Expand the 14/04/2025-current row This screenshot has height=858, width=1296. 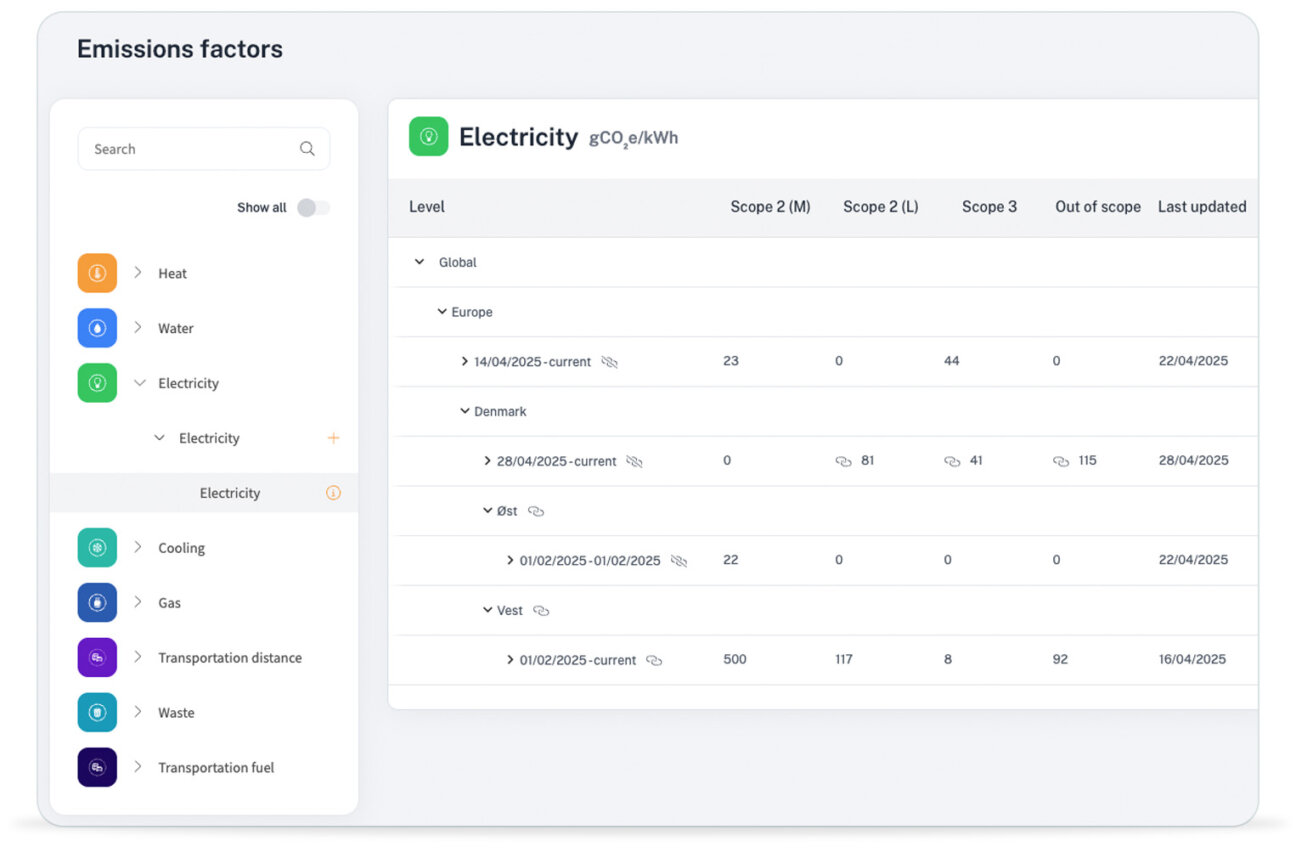click(x=465, y=361)
